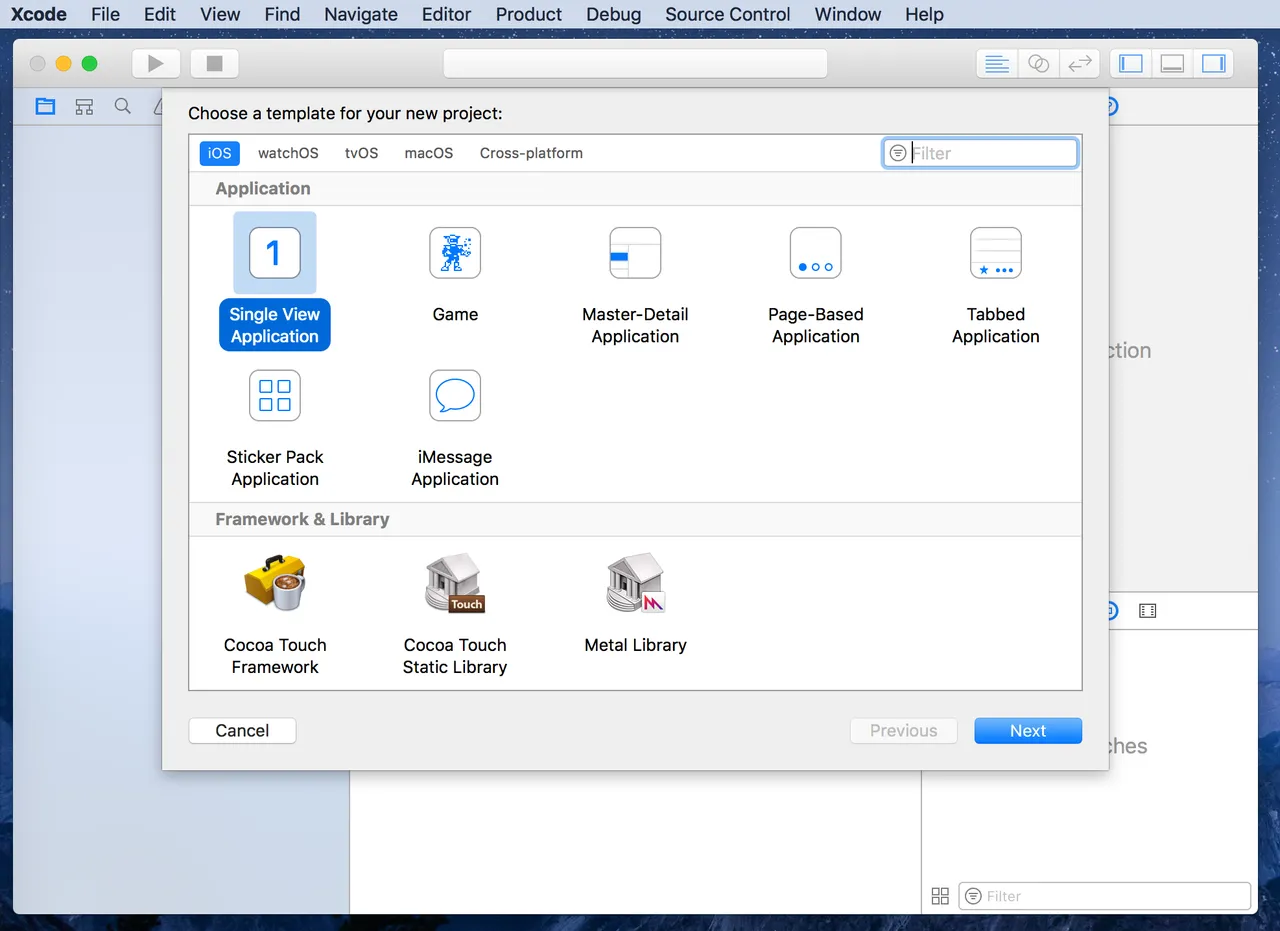Image resolution: width=1280 pixels, height=931 pixels.
Task: Open the Xcode application menu
Action: click(x=39, y=14)
